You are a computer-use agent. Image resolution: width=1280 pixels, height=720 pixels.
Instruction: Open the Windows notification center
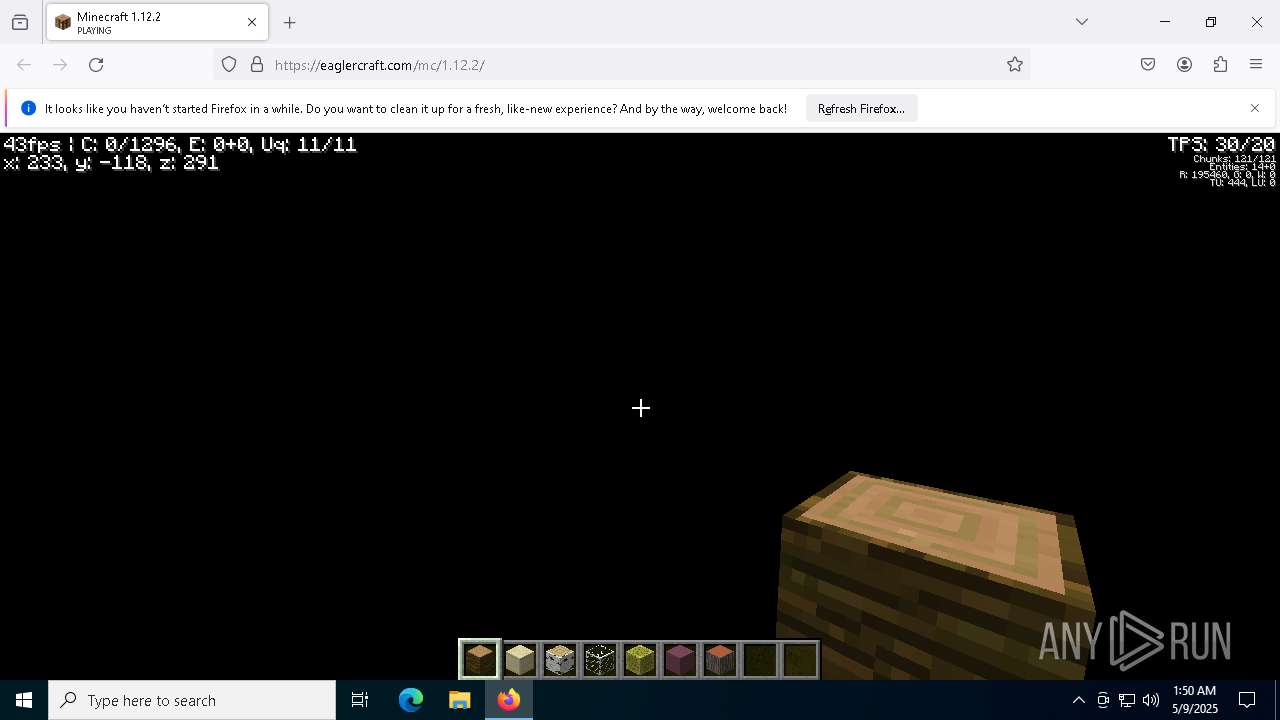coord(1247,700)
